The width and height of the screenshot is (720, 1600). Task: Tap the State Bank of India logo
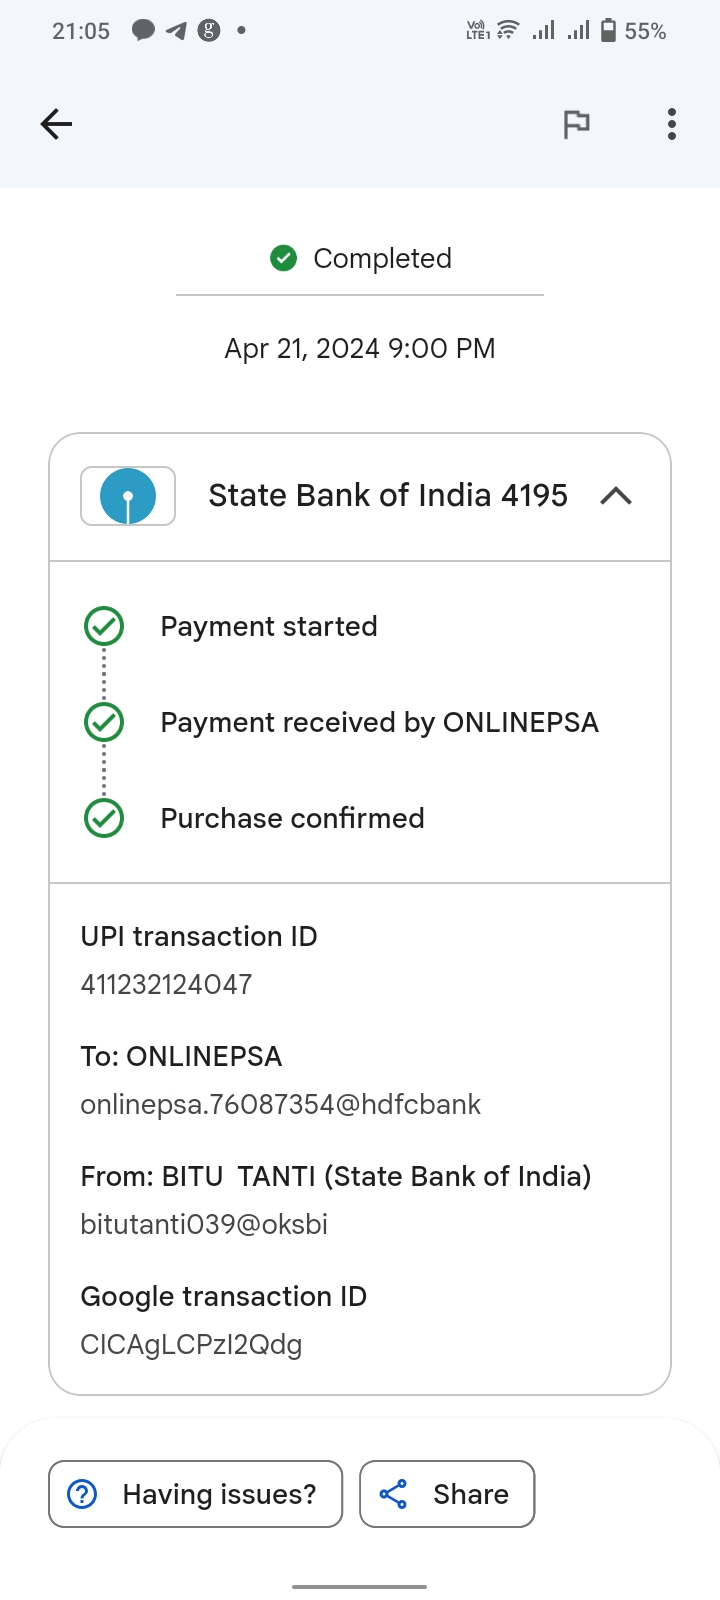(128, 496)
